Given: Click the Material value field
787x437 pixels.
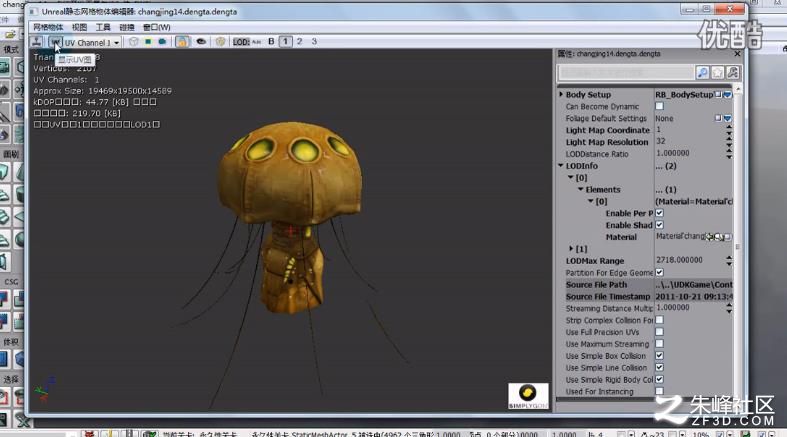Looking at the screenshot, I should [x=680, y=237].
